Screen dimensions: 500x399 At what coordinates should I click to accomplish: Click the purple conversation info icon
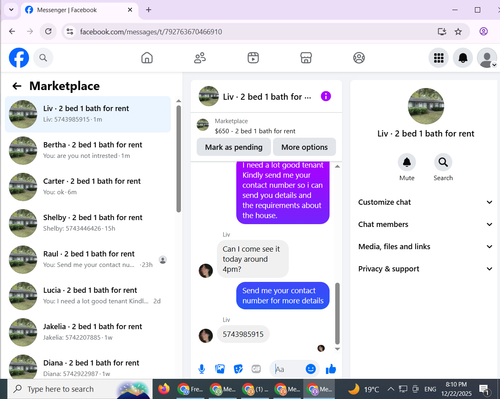point(326,96)
